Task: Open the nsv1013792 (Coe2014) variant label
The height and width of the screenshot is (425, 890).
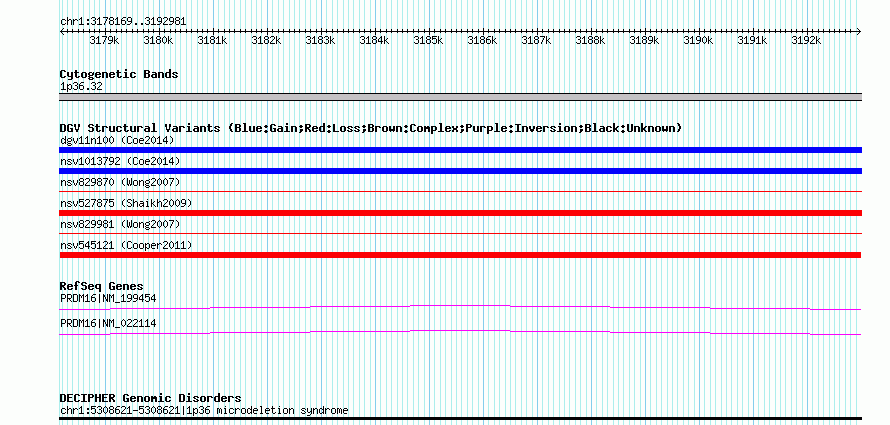Action: tap(120, 162)
